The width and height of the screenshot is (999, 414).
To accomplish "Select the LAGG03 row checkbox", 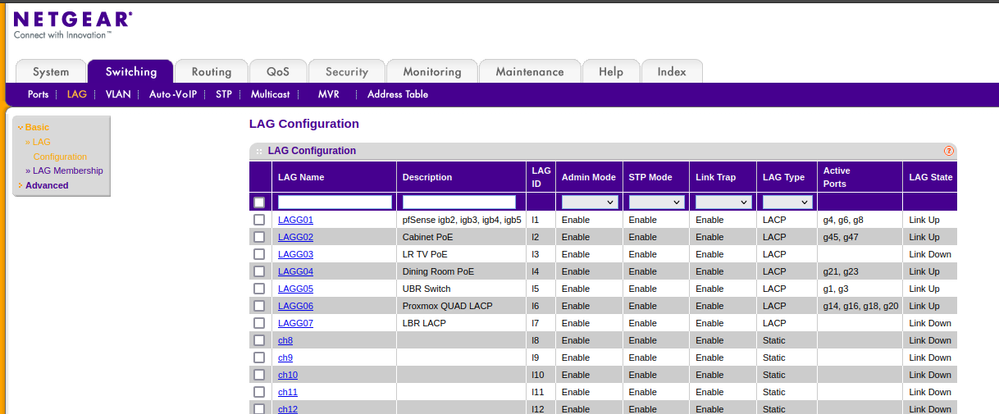I will (259, 254).
